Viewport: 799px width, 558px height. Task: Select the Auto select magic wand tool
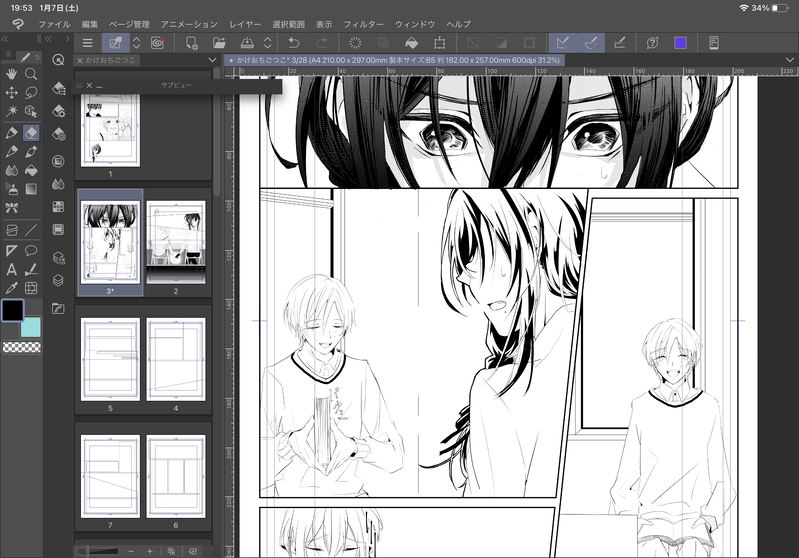[11, 111]
